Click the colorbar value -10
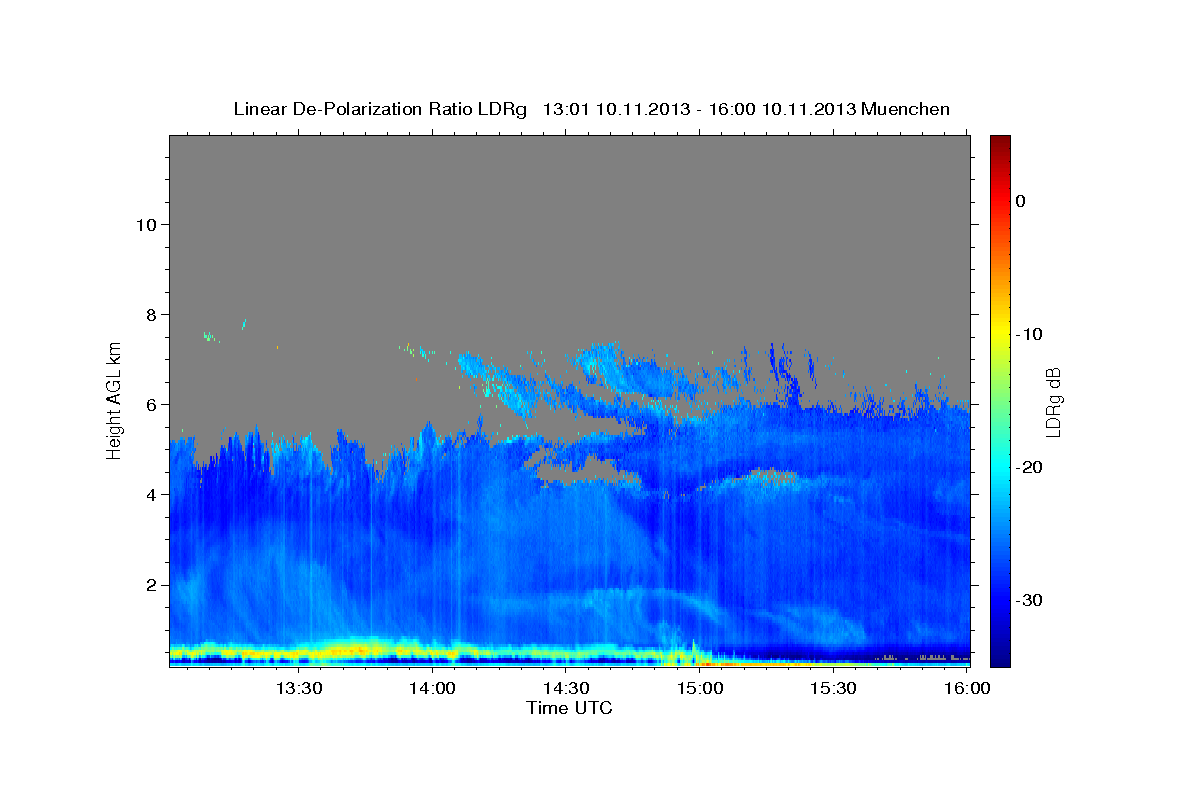Viewport: 1200px width, 800px height. click(x=1030, y=334)
